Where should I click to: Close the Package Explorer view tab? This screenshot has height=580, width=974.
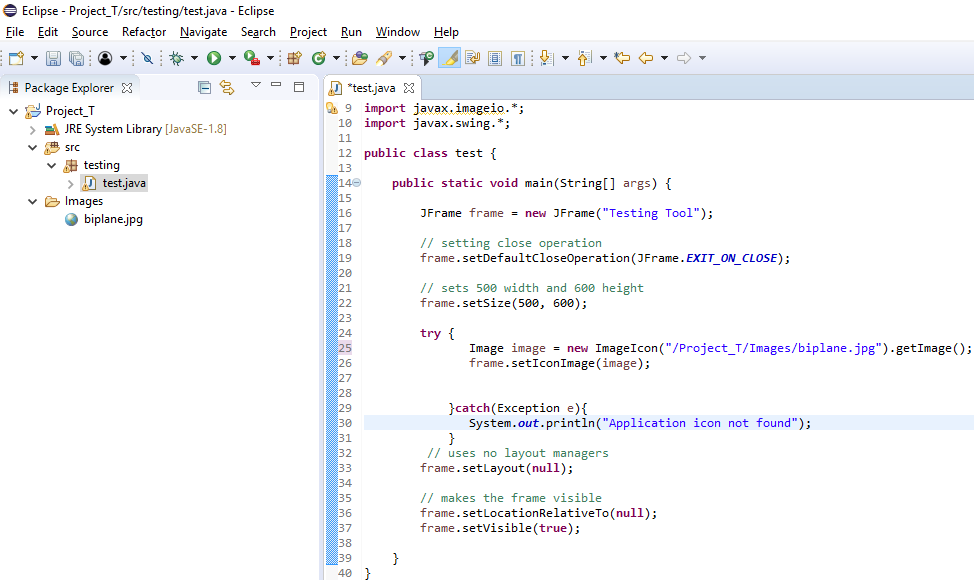pos(126,88)
